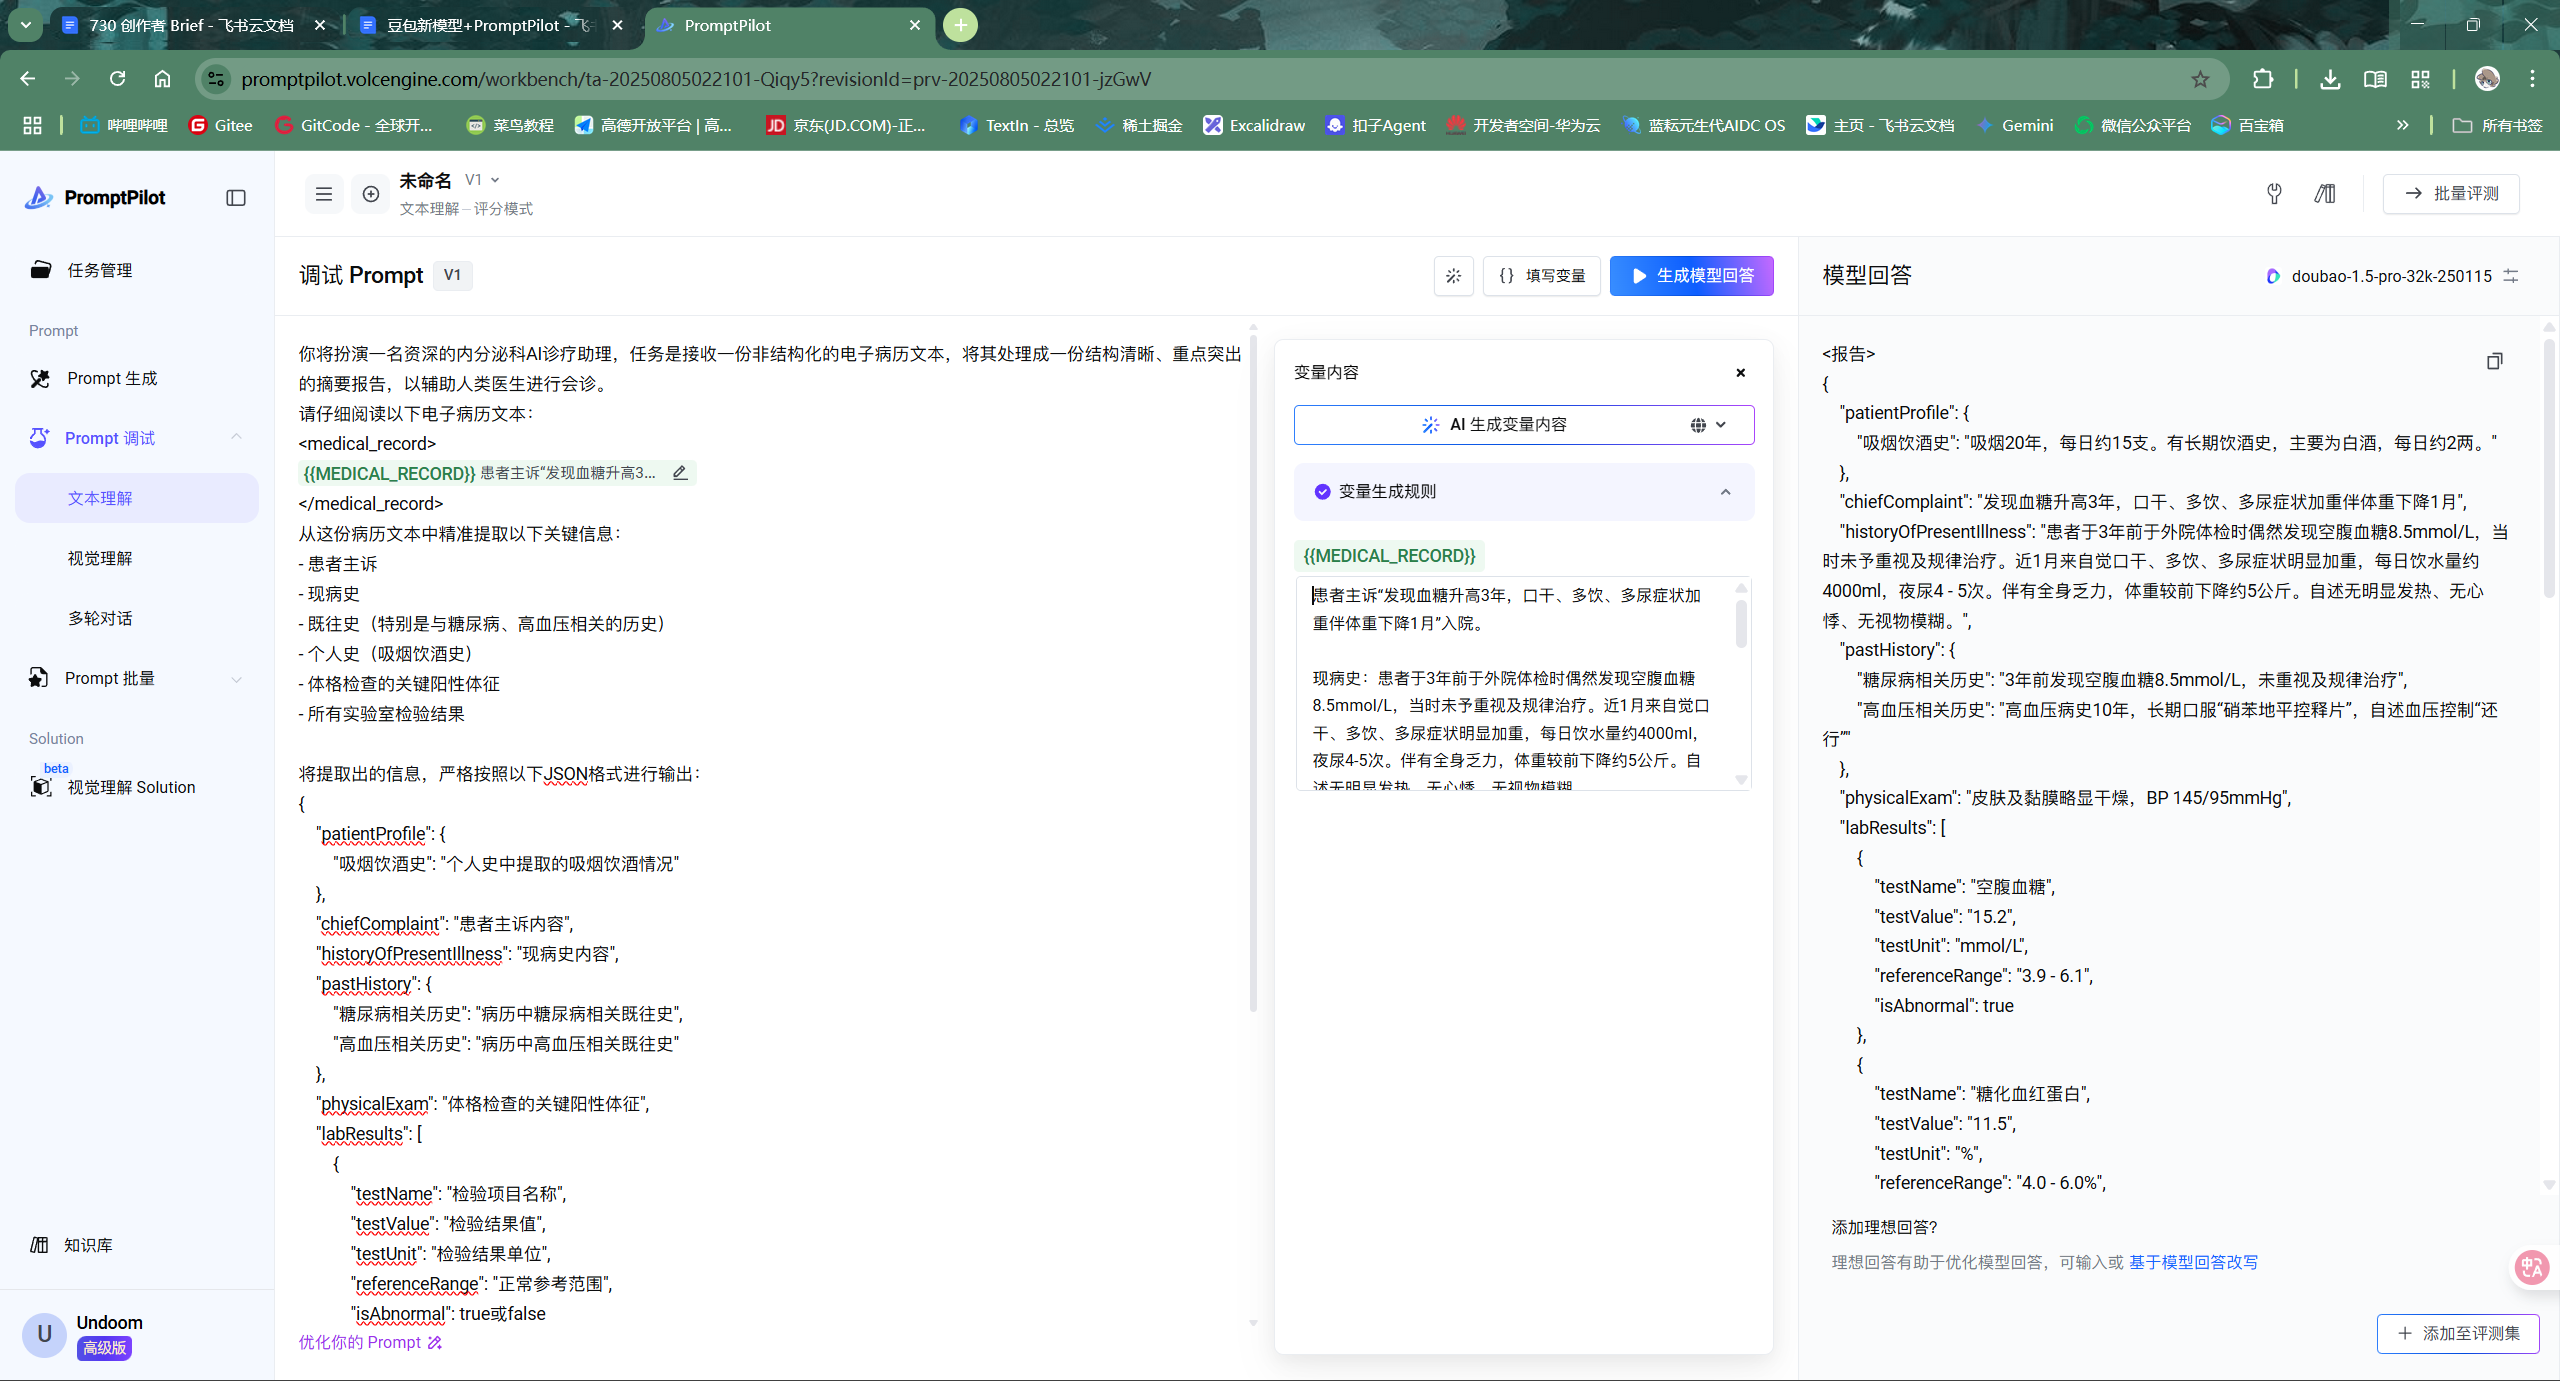Collapse the Prompt 调试 sidebar group
Viewport: 2560px width, 1381px height.
pyautogui.click(x=236, y=437)
